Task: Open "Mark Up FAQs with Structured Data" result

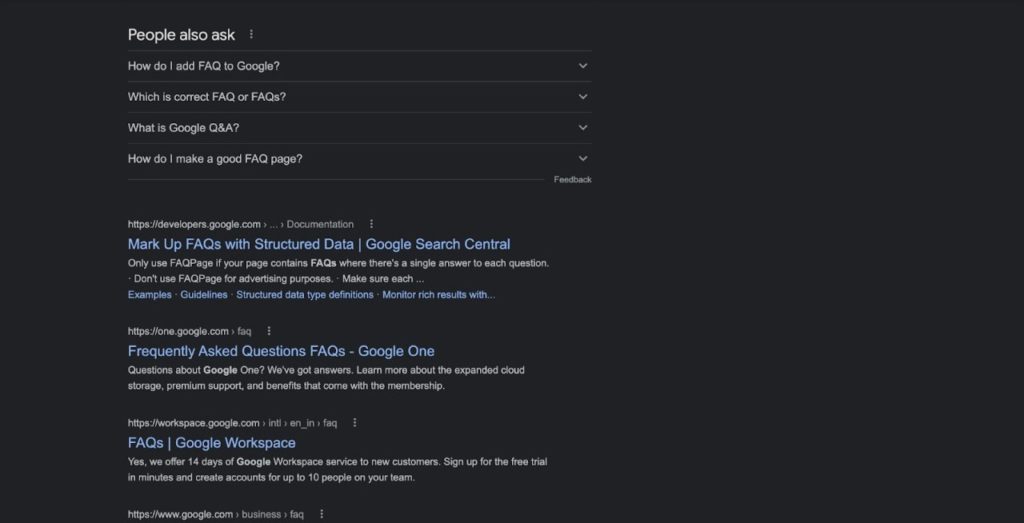Action: 319,244
